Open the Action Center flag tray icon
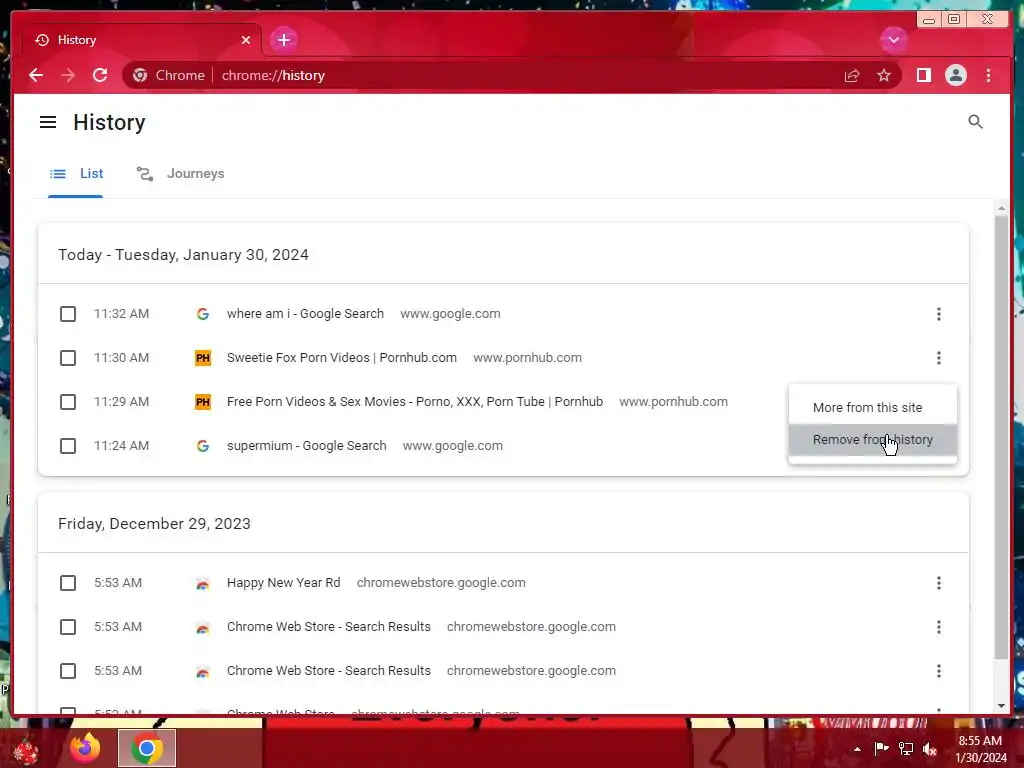Viewport: 1024px width, 768px height. tap(882, 748)
